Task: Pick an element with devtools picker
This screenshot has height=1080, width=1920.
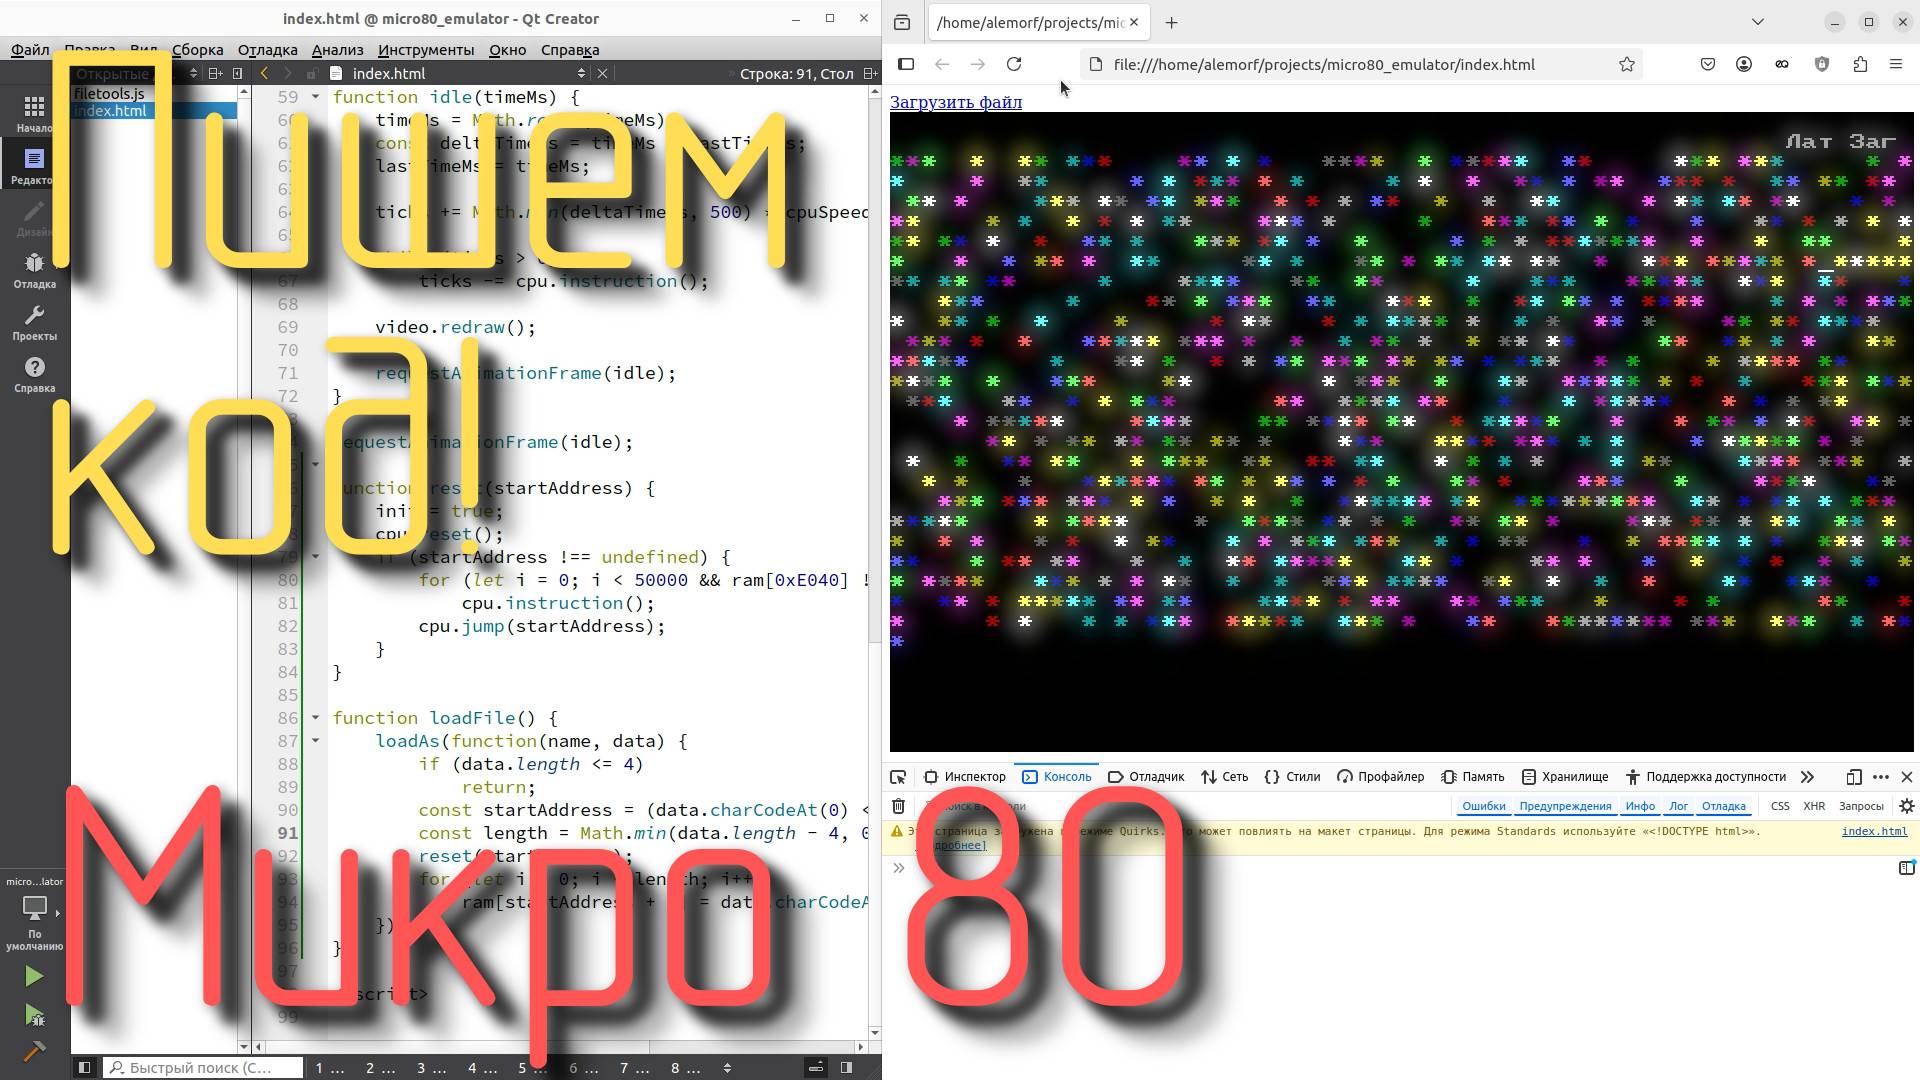Action: pyautogui.click(x=898, y=777)
